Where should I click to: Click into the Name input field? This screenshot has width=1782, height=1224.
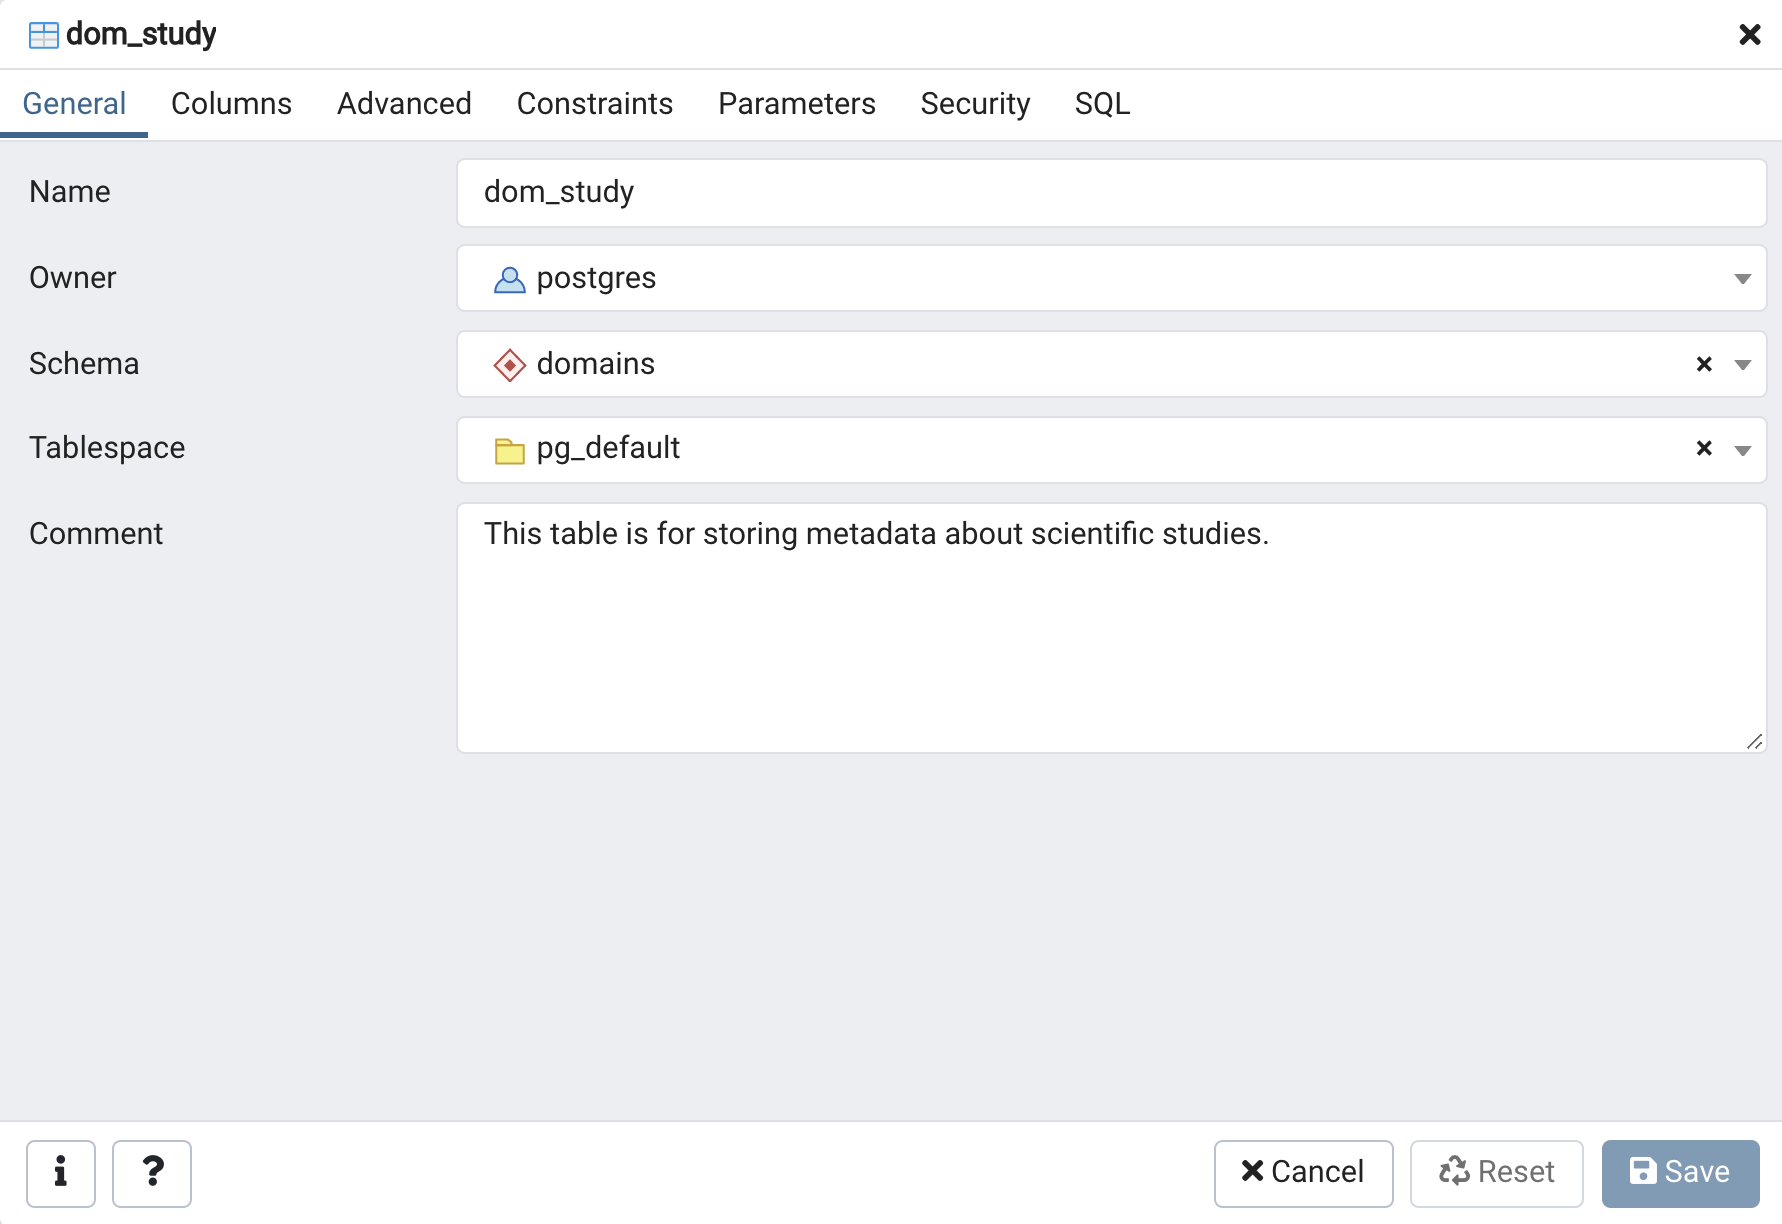pyautogui.click(x=1110, y=193)
